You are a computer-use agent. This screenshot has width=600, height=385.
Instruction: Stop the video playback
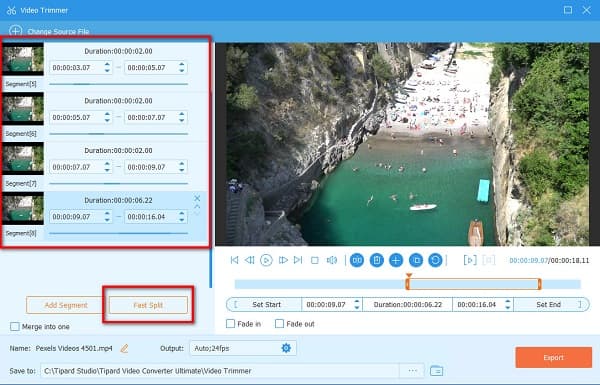(x=315, y=261)
